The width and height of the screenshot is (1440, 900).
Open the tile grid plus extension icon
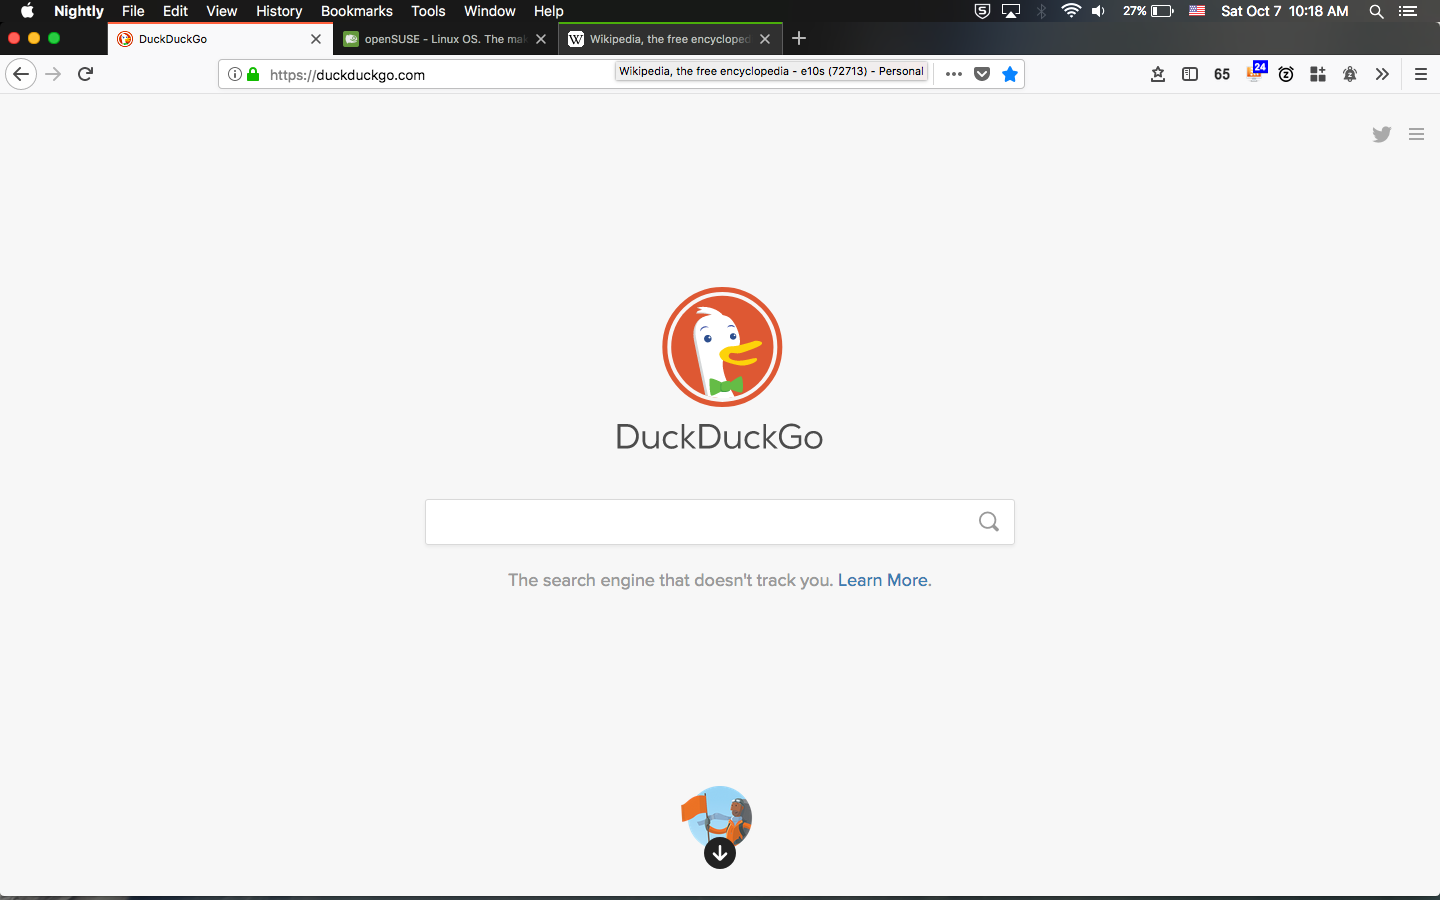(x=1318, y=74)
